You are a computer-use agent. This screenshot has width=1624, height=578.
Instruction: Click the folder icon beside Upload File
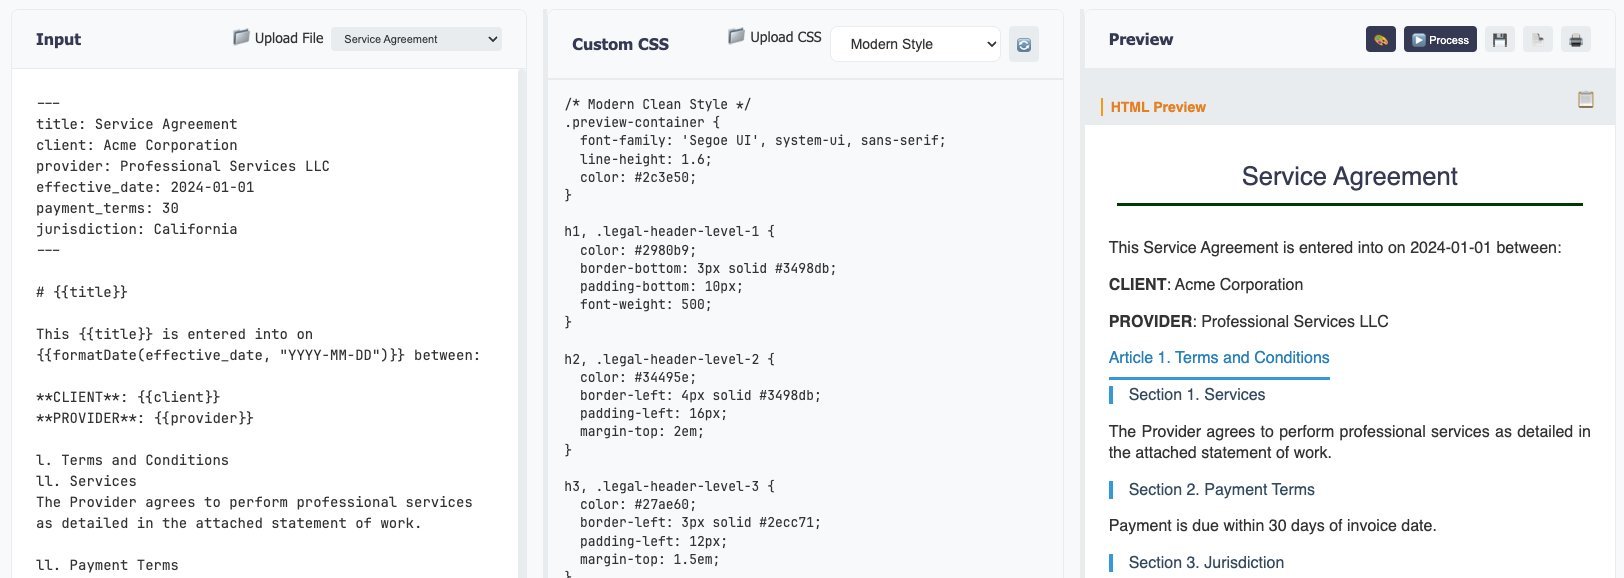tap(241, 37)
